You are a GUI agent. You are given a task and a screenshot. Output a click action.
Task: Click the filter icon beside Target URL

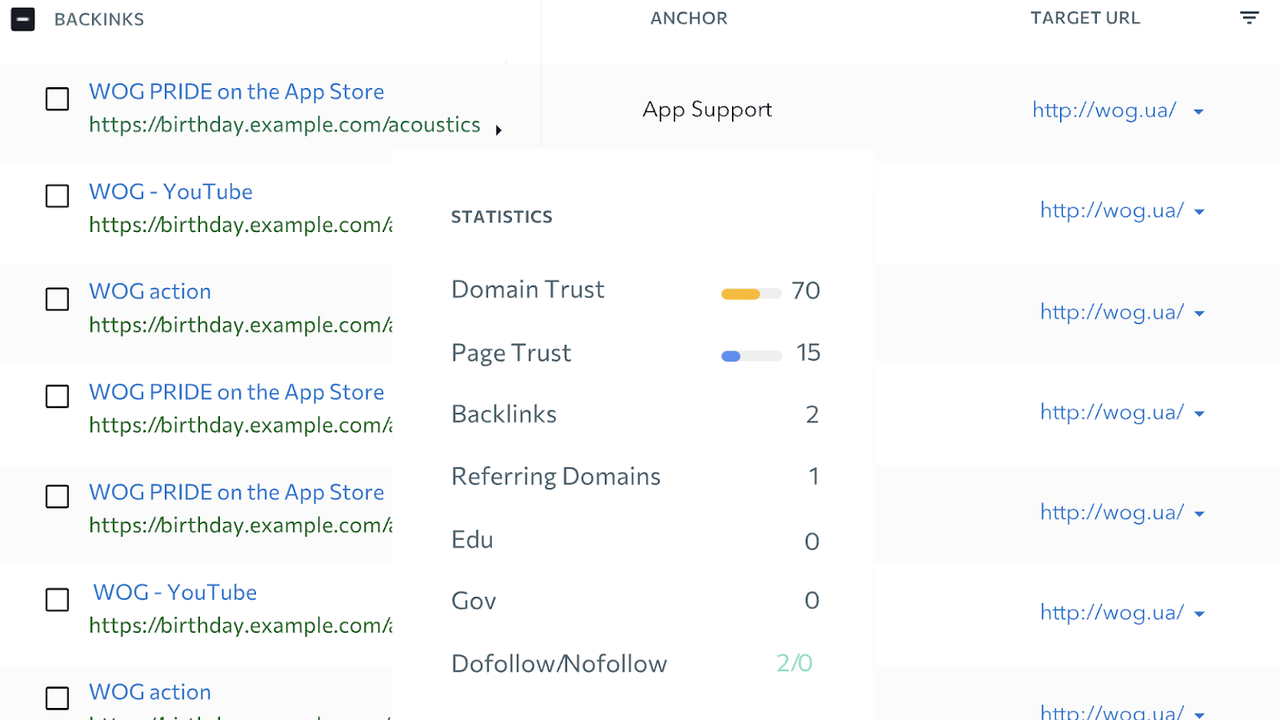[1249, 18]
